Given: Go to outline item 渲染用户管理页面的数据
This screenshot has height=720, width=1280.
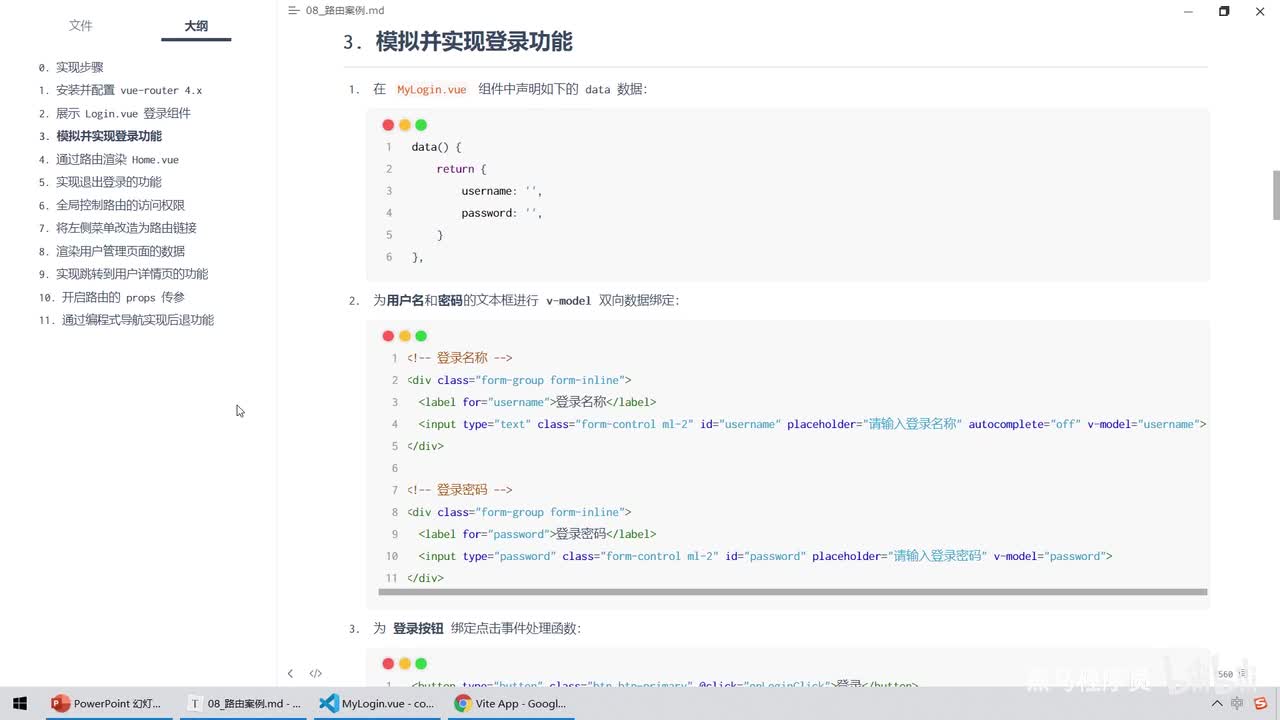Looking at the screenshot, I should pyautogui.click(x=112, y=251).
